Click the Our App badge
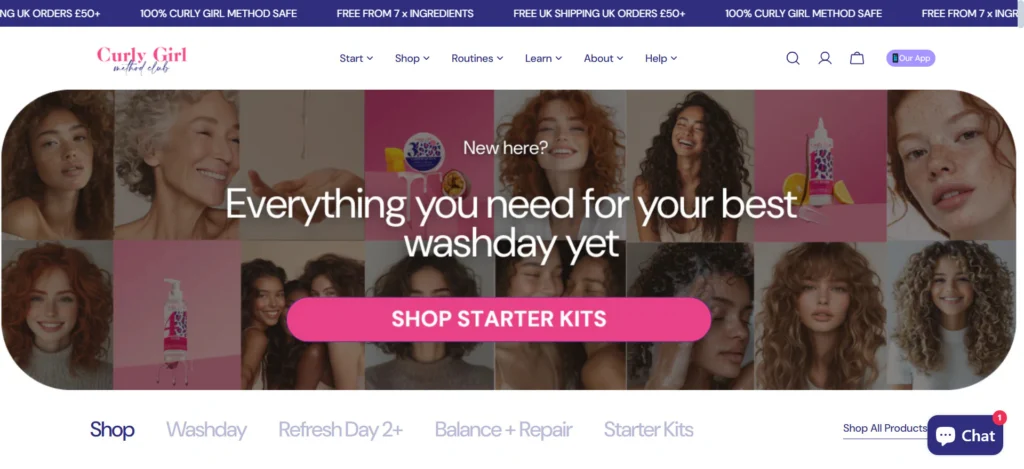The width and height of the screenshot is (1024, 469). pyautogui.click(x=910, y=58)
